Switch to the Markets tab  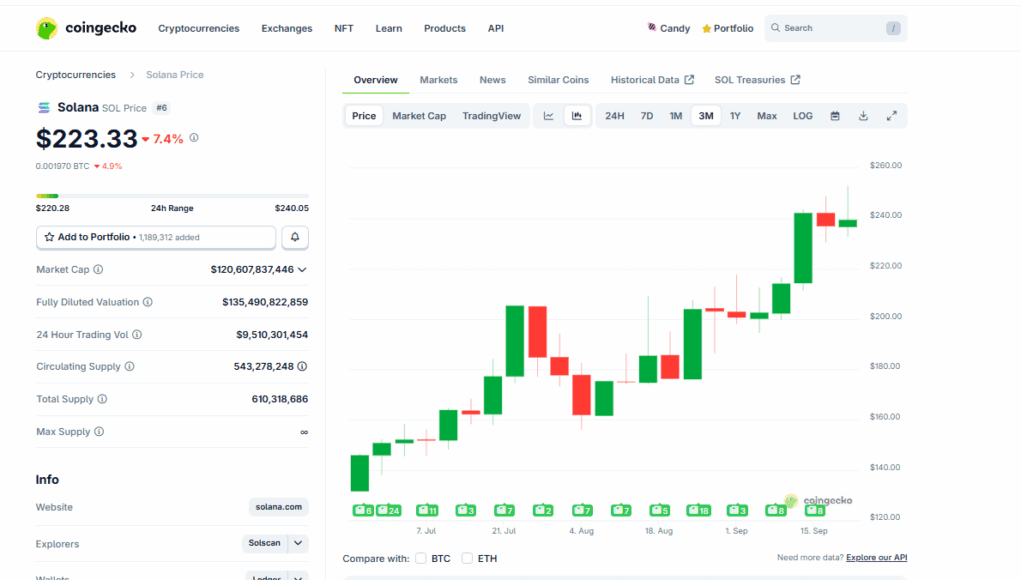click(438, 80)
